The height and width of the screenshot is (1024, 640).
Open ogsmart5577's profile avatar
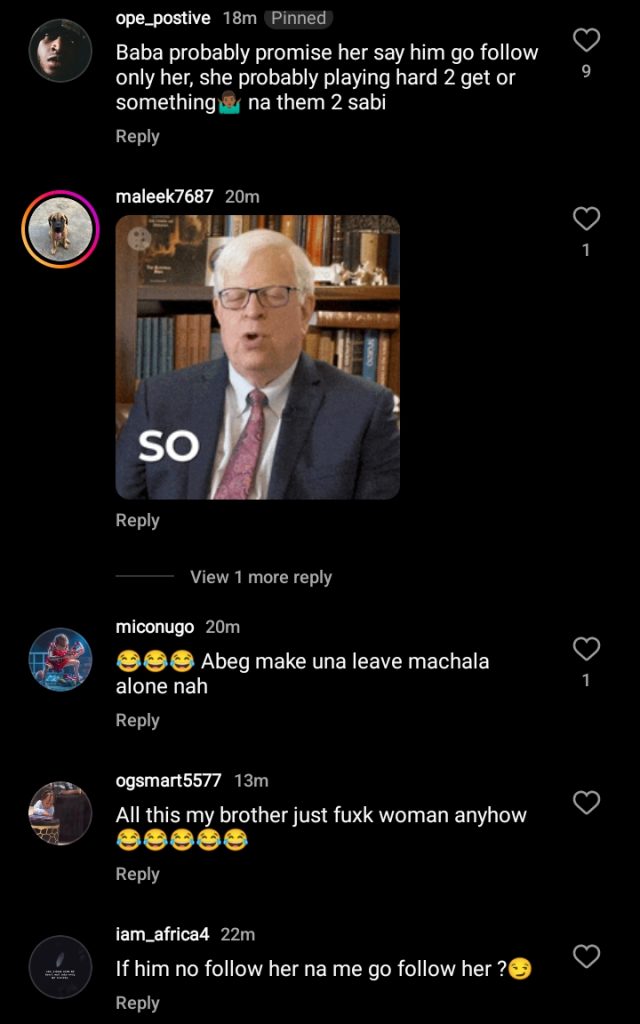click(x=60, y=813)
